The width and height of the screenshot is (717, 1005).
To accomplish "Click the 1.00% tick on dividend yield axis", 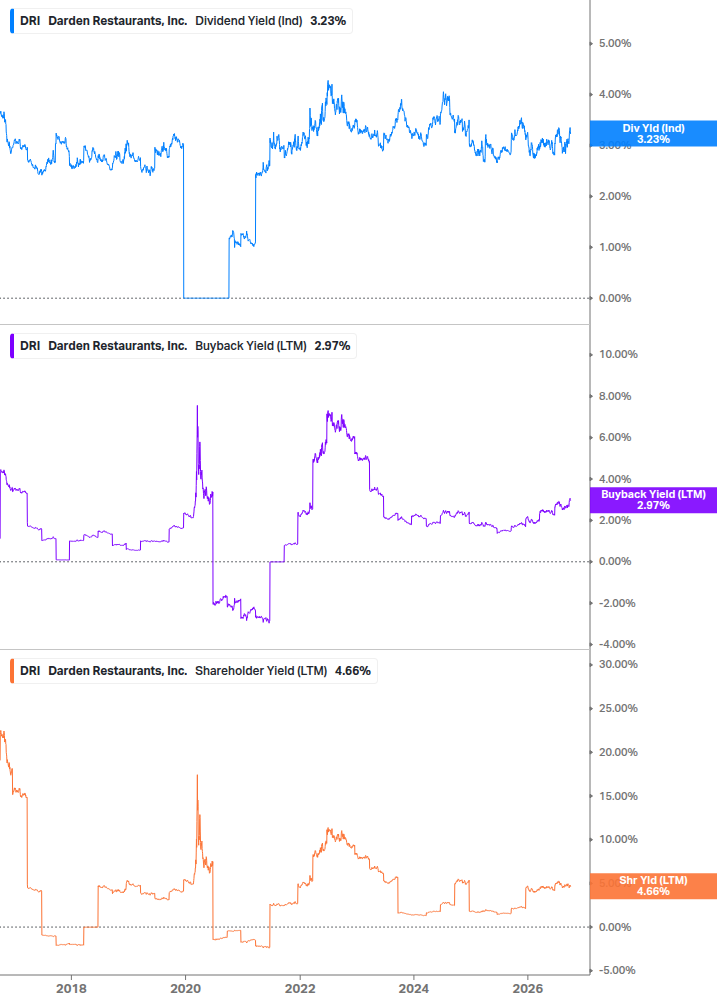I will click(615, 247).
